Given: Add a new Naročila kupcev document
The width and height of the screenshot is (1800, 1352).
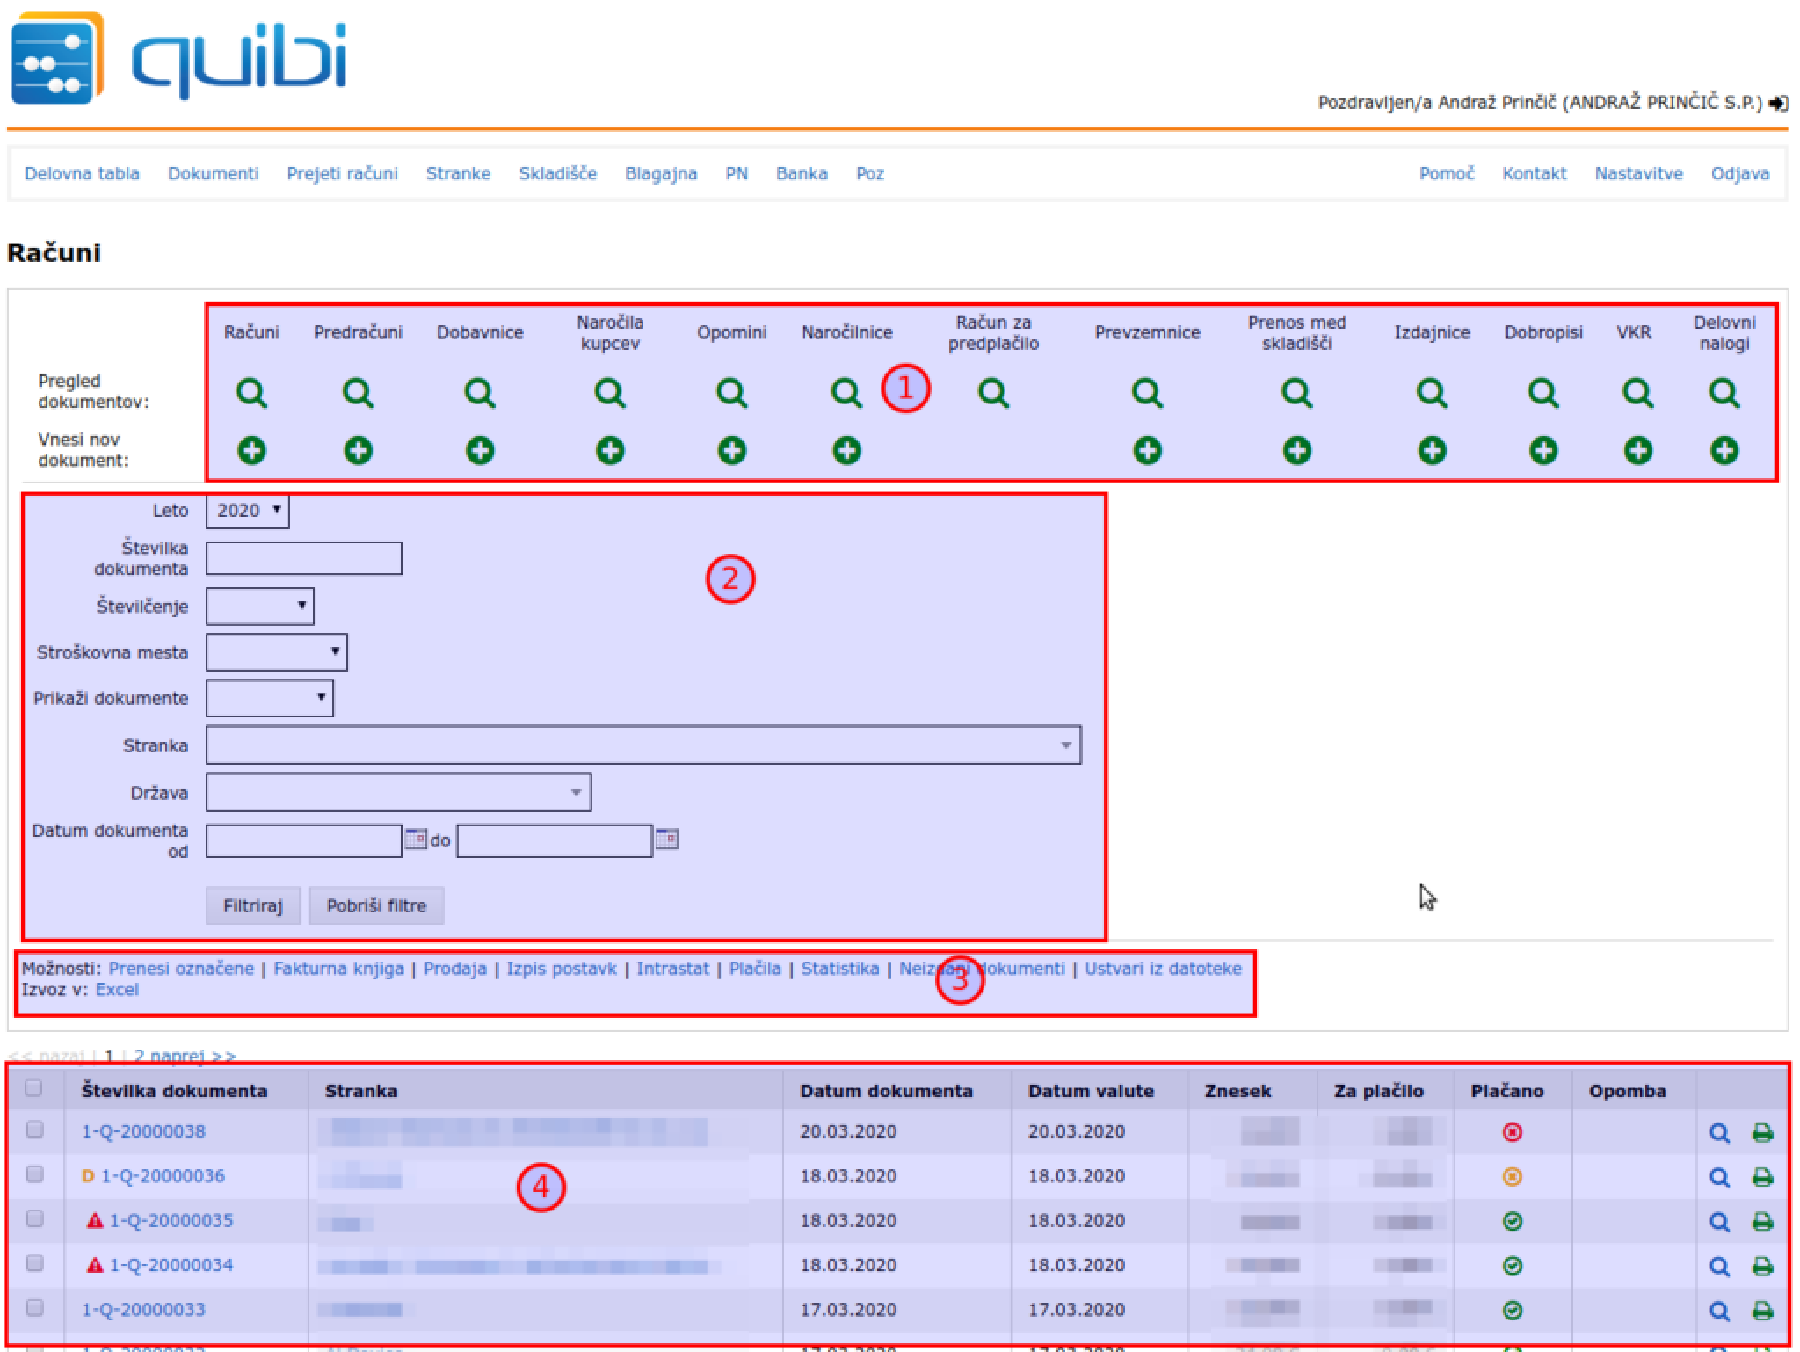Looking at the screenshot, I should click(610, 451).
